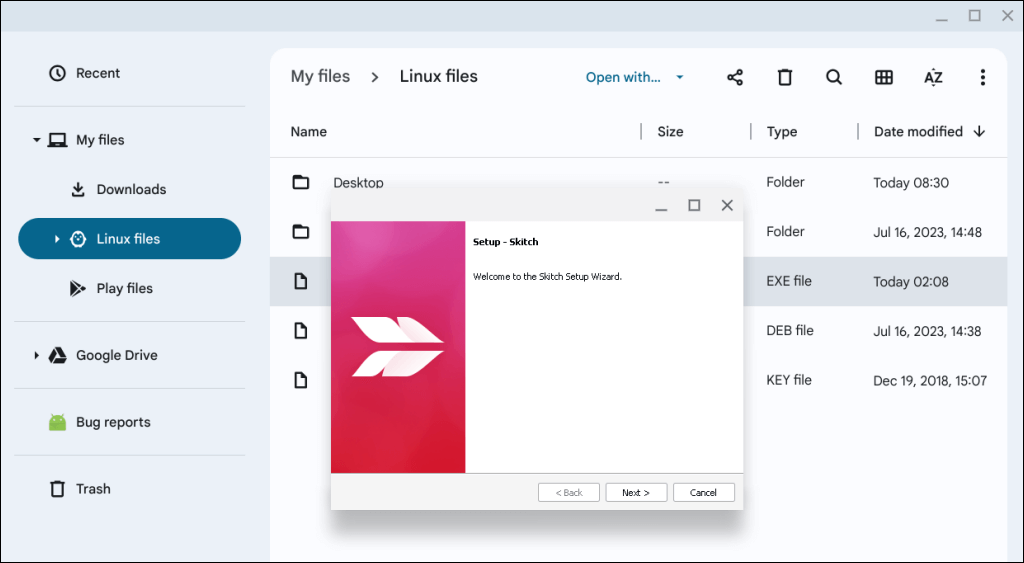Image resolution: width=1024 pixels, height=563 pixels.
Task: Open search with the magnifier icon
Action: click(834, 77)
